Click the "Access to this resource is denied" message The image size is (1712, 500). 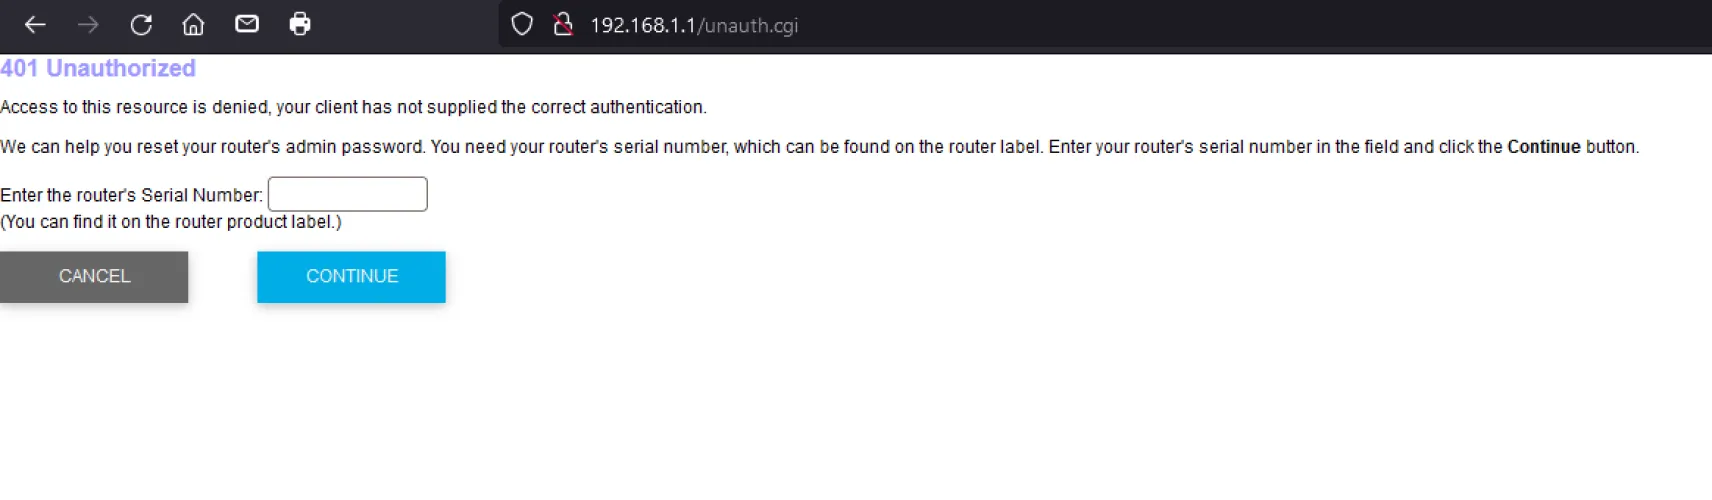click(x=353, y=107)
